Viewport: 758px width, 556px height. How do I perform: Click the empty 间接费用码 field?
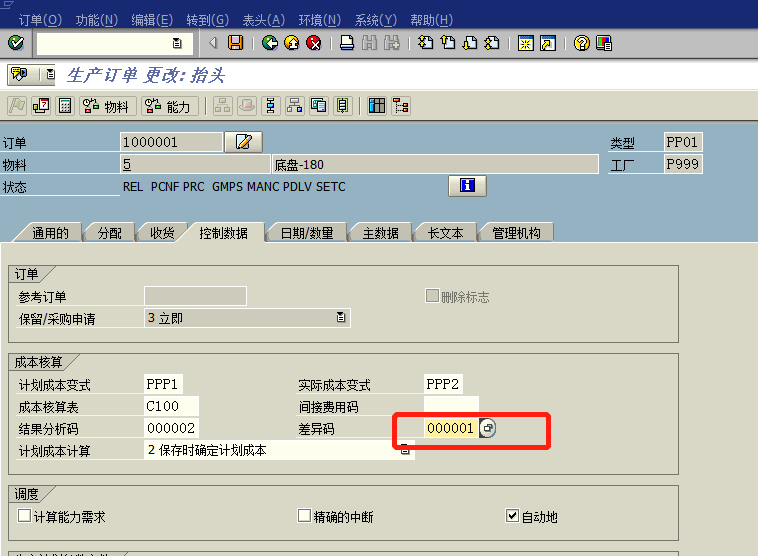(451, 406)
